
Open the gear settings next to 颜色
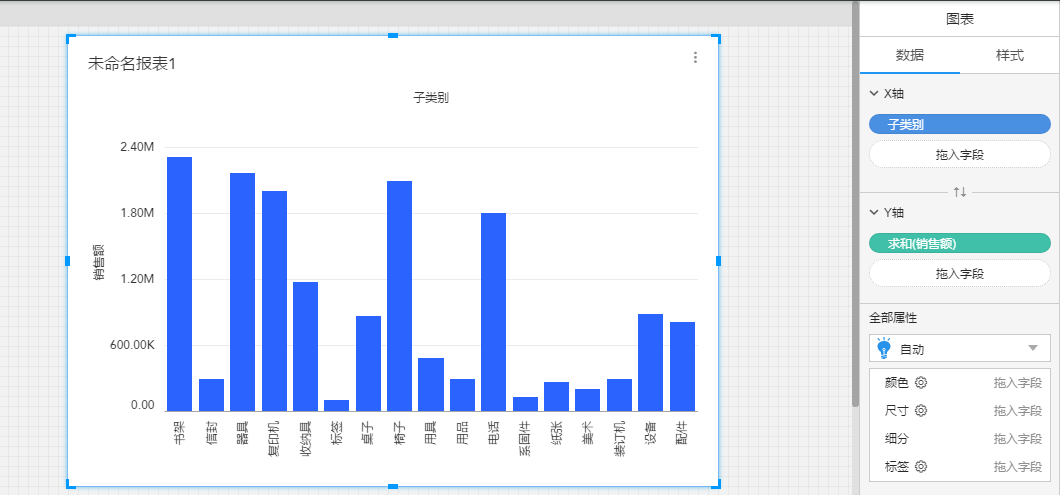(921, 383)
